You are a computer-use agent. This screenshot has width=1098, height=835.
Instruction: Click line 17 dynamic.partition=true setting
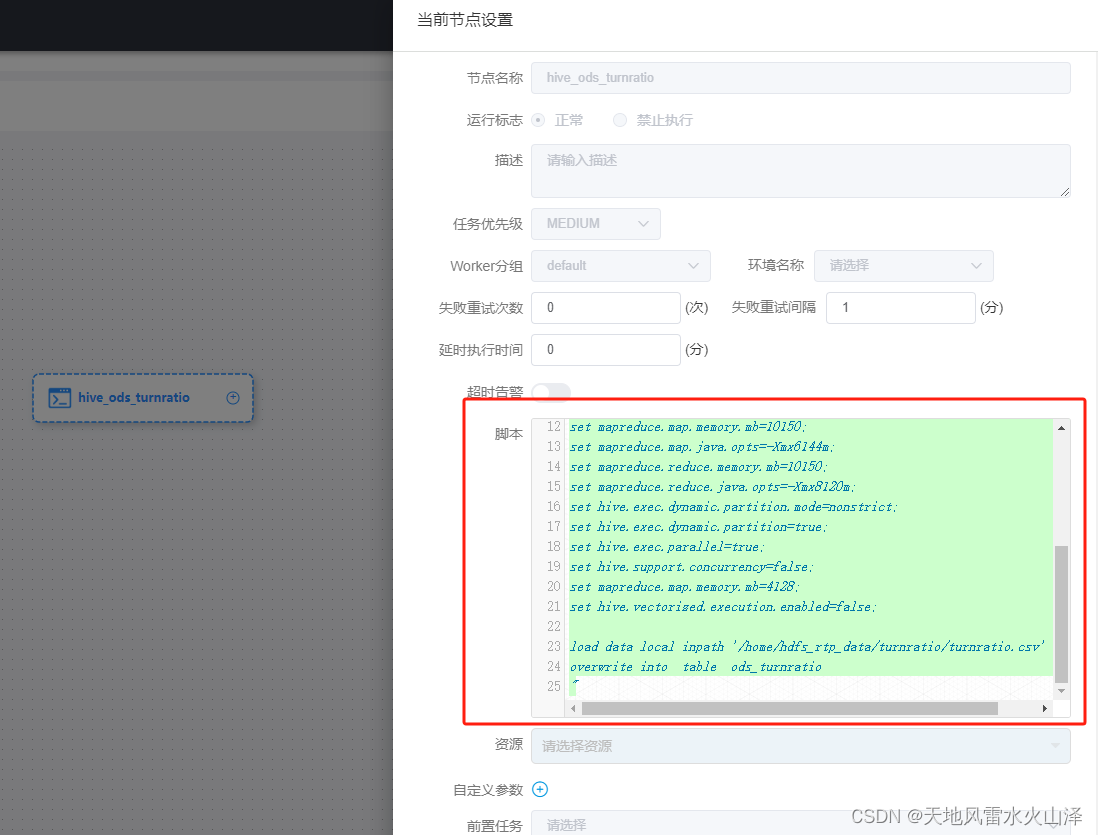[x=698, y=527]
